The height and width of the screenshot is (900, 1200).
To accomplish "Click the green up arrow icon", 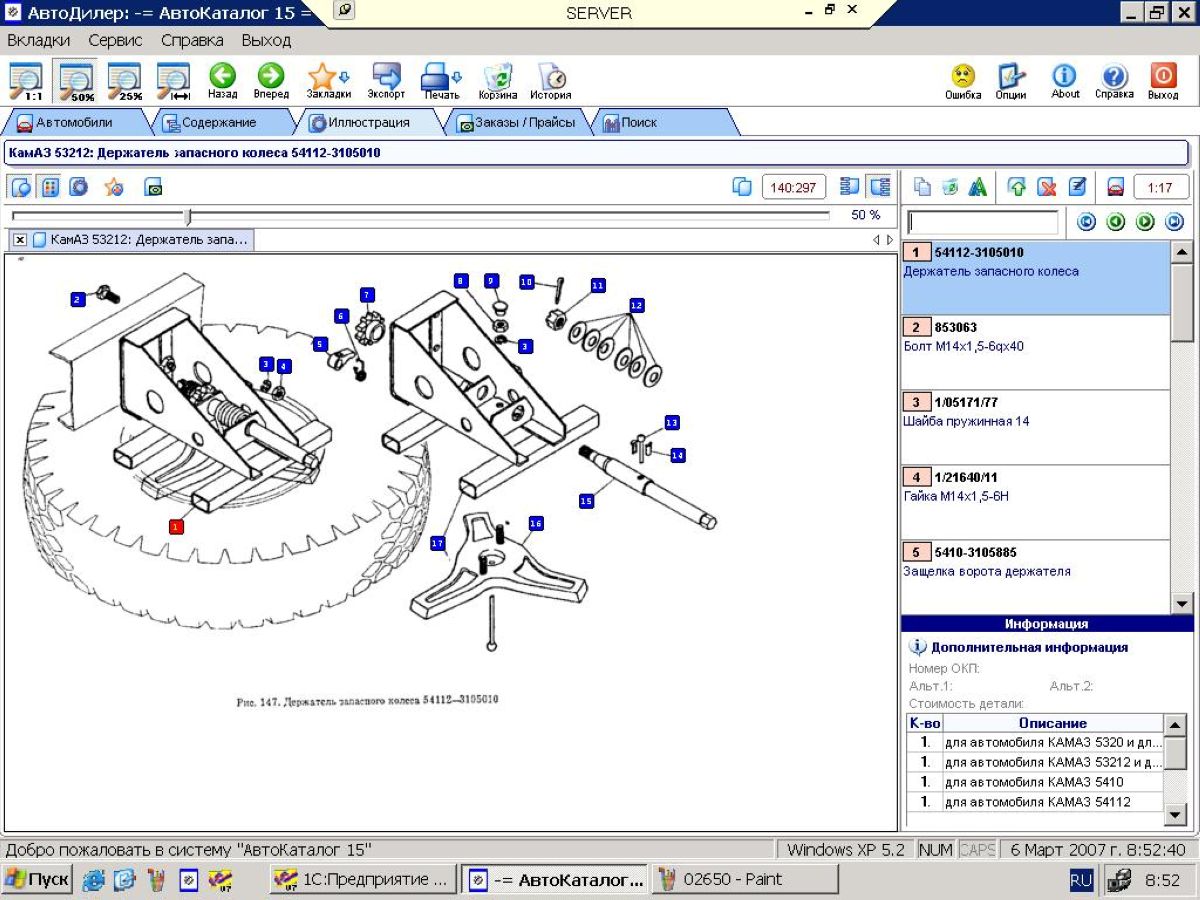I will (1017, 187).
